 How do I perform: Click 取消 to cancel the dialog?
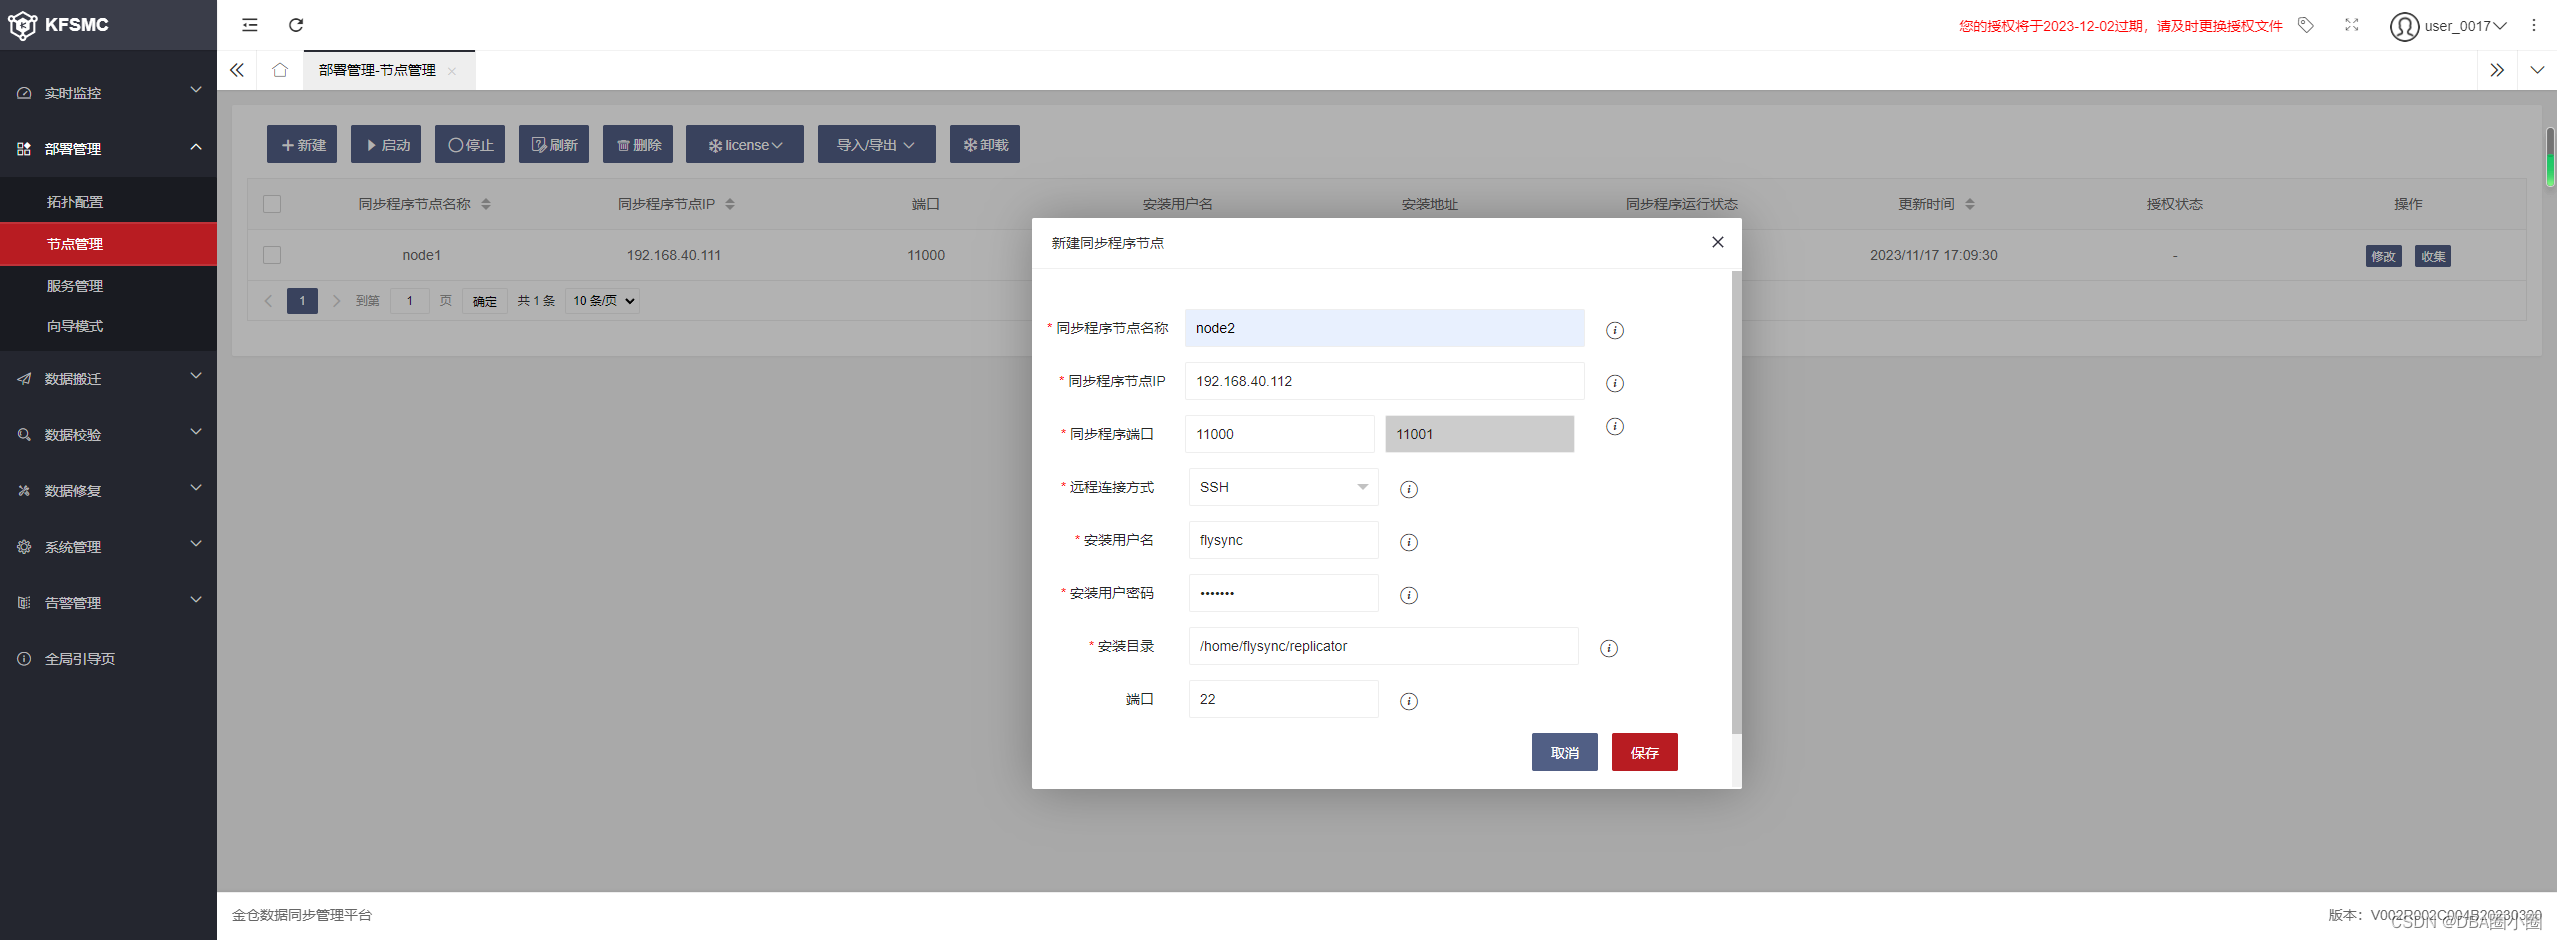[x=1565, y=752]
